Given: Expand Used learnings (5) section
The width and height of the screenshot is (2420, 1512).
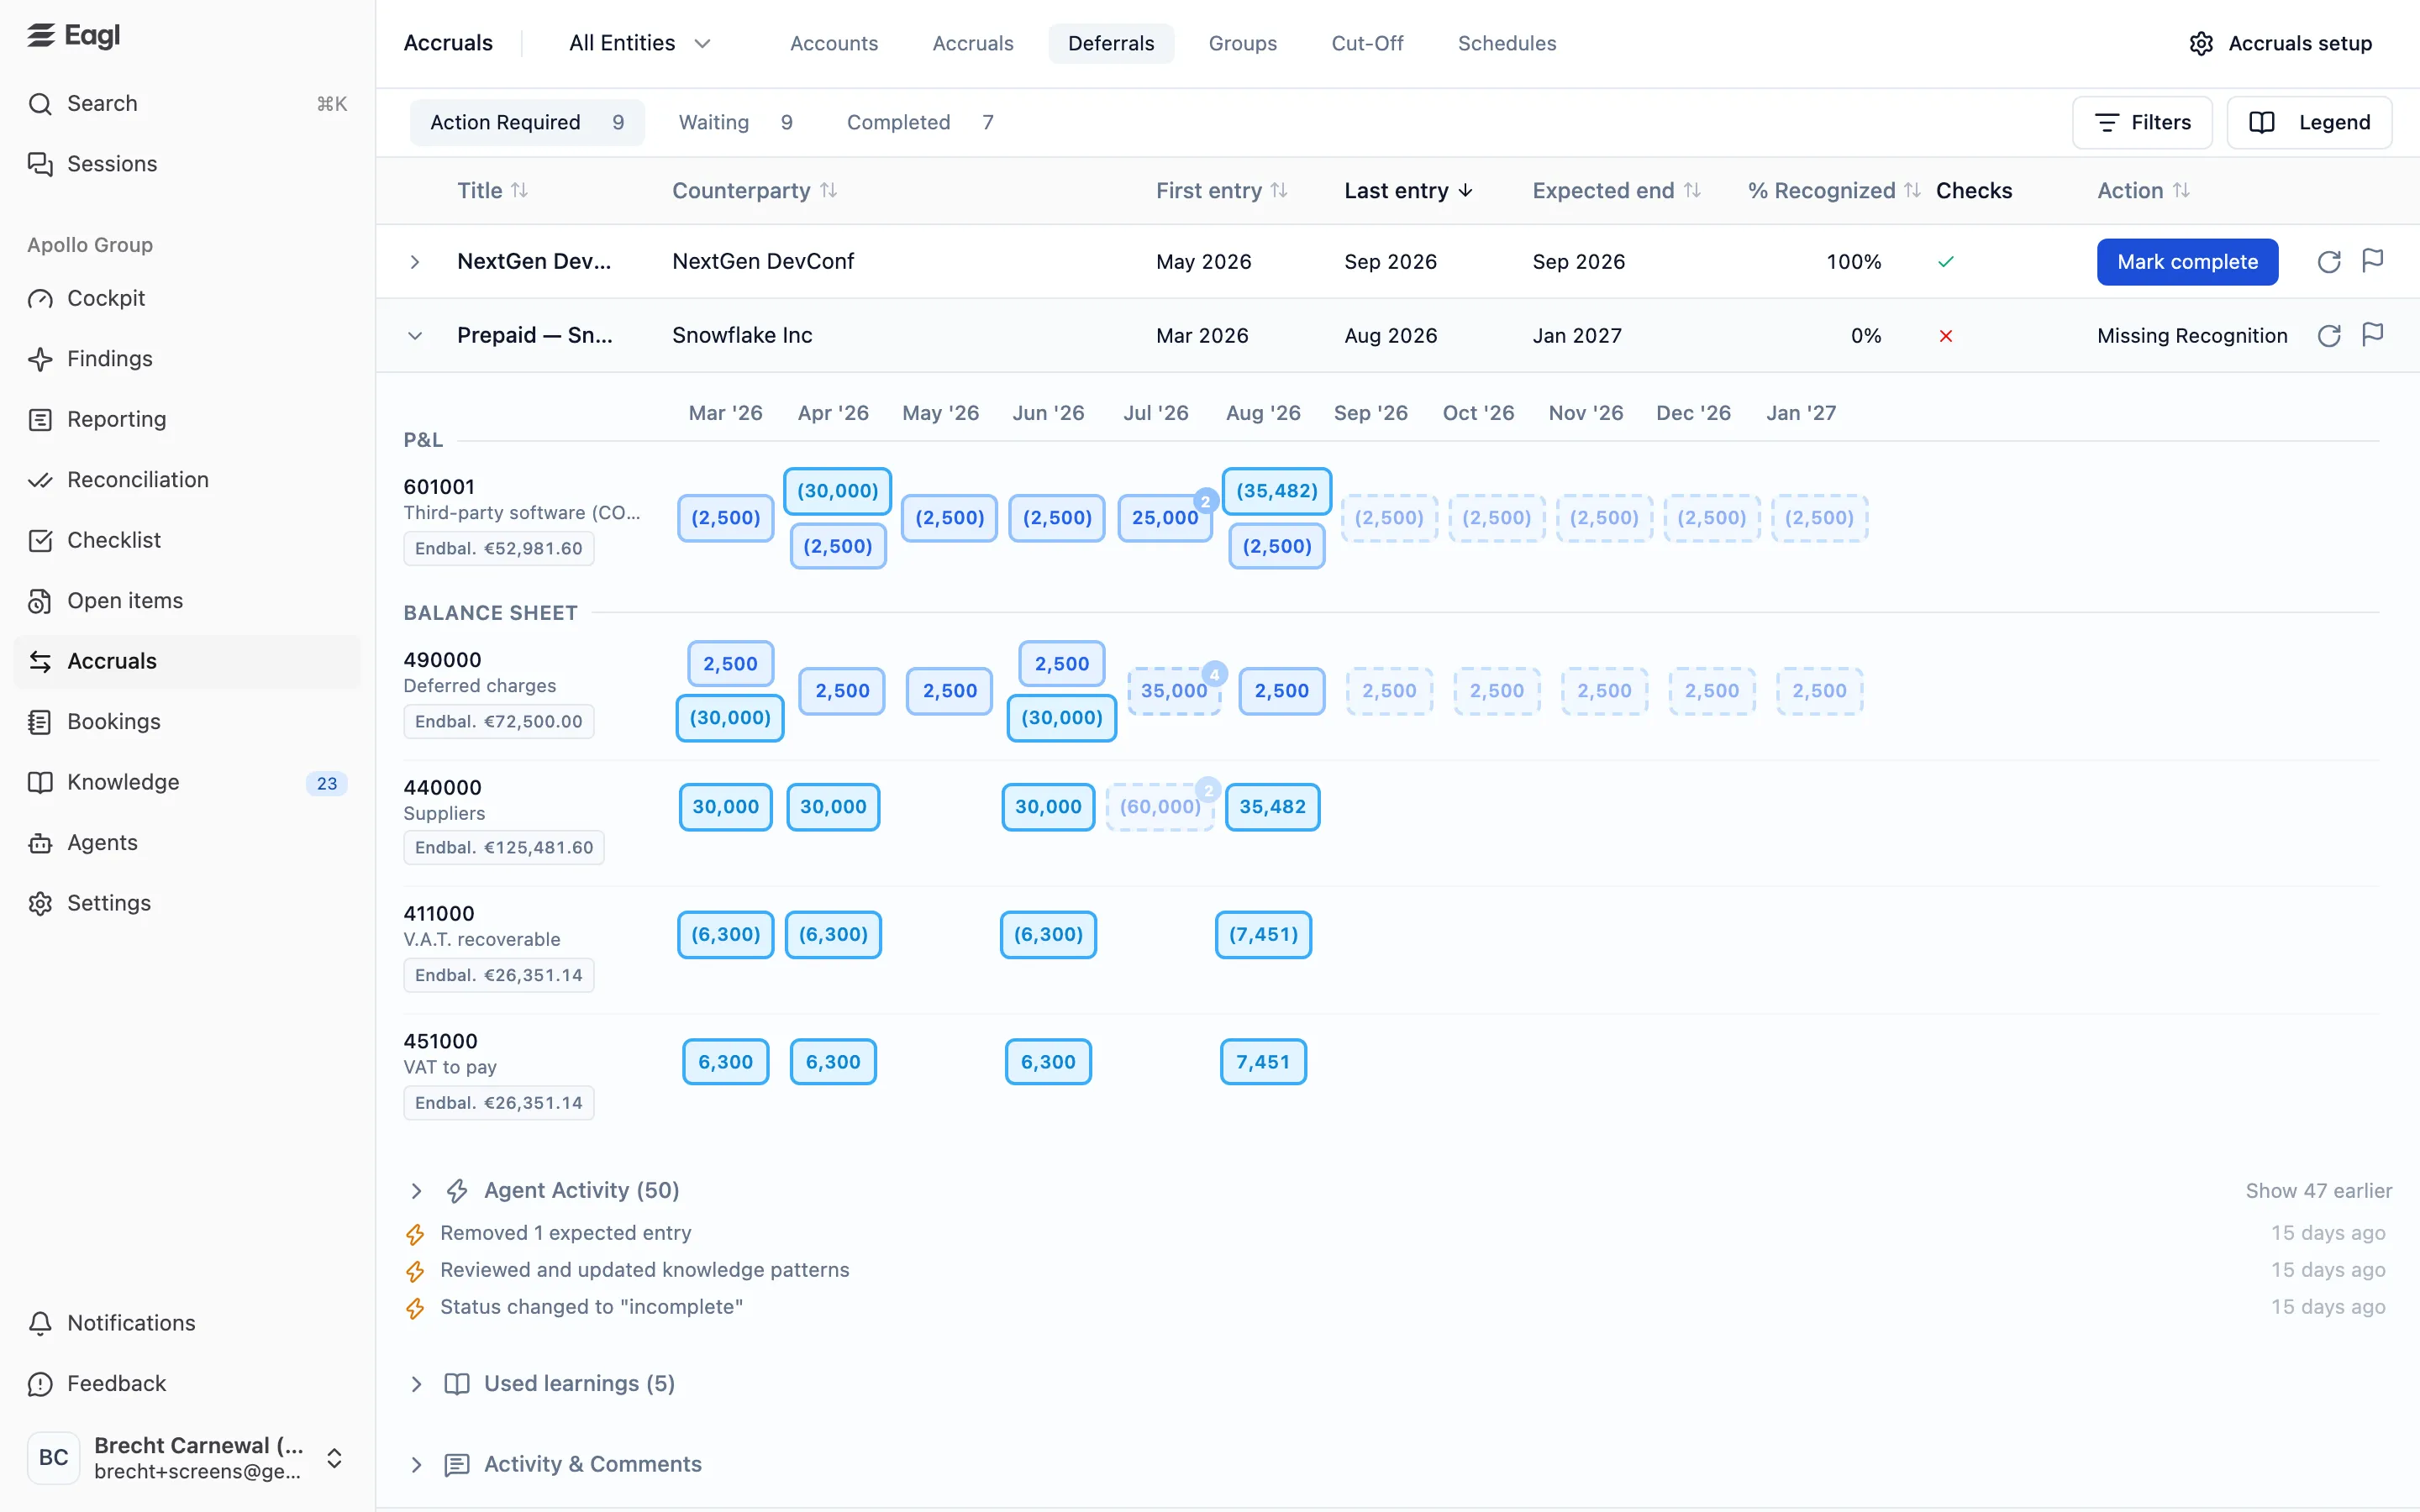Looking at the screenshot, I should point(417,1384).
